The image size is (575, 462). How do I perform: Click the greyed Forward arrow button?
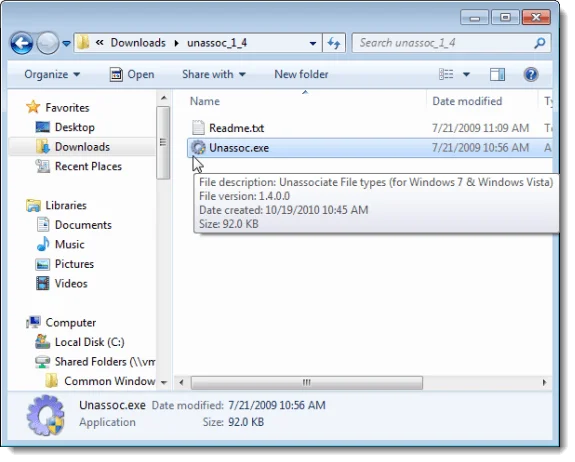48,43
